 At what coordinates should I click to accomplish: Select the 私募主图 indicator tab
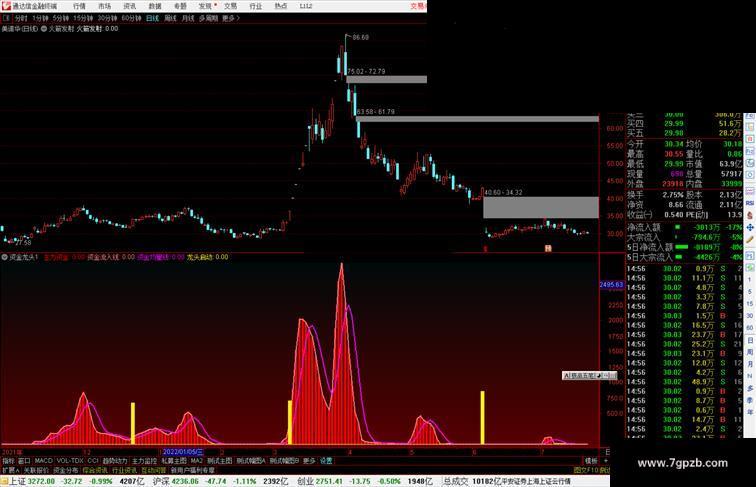(x=174, y=461)
